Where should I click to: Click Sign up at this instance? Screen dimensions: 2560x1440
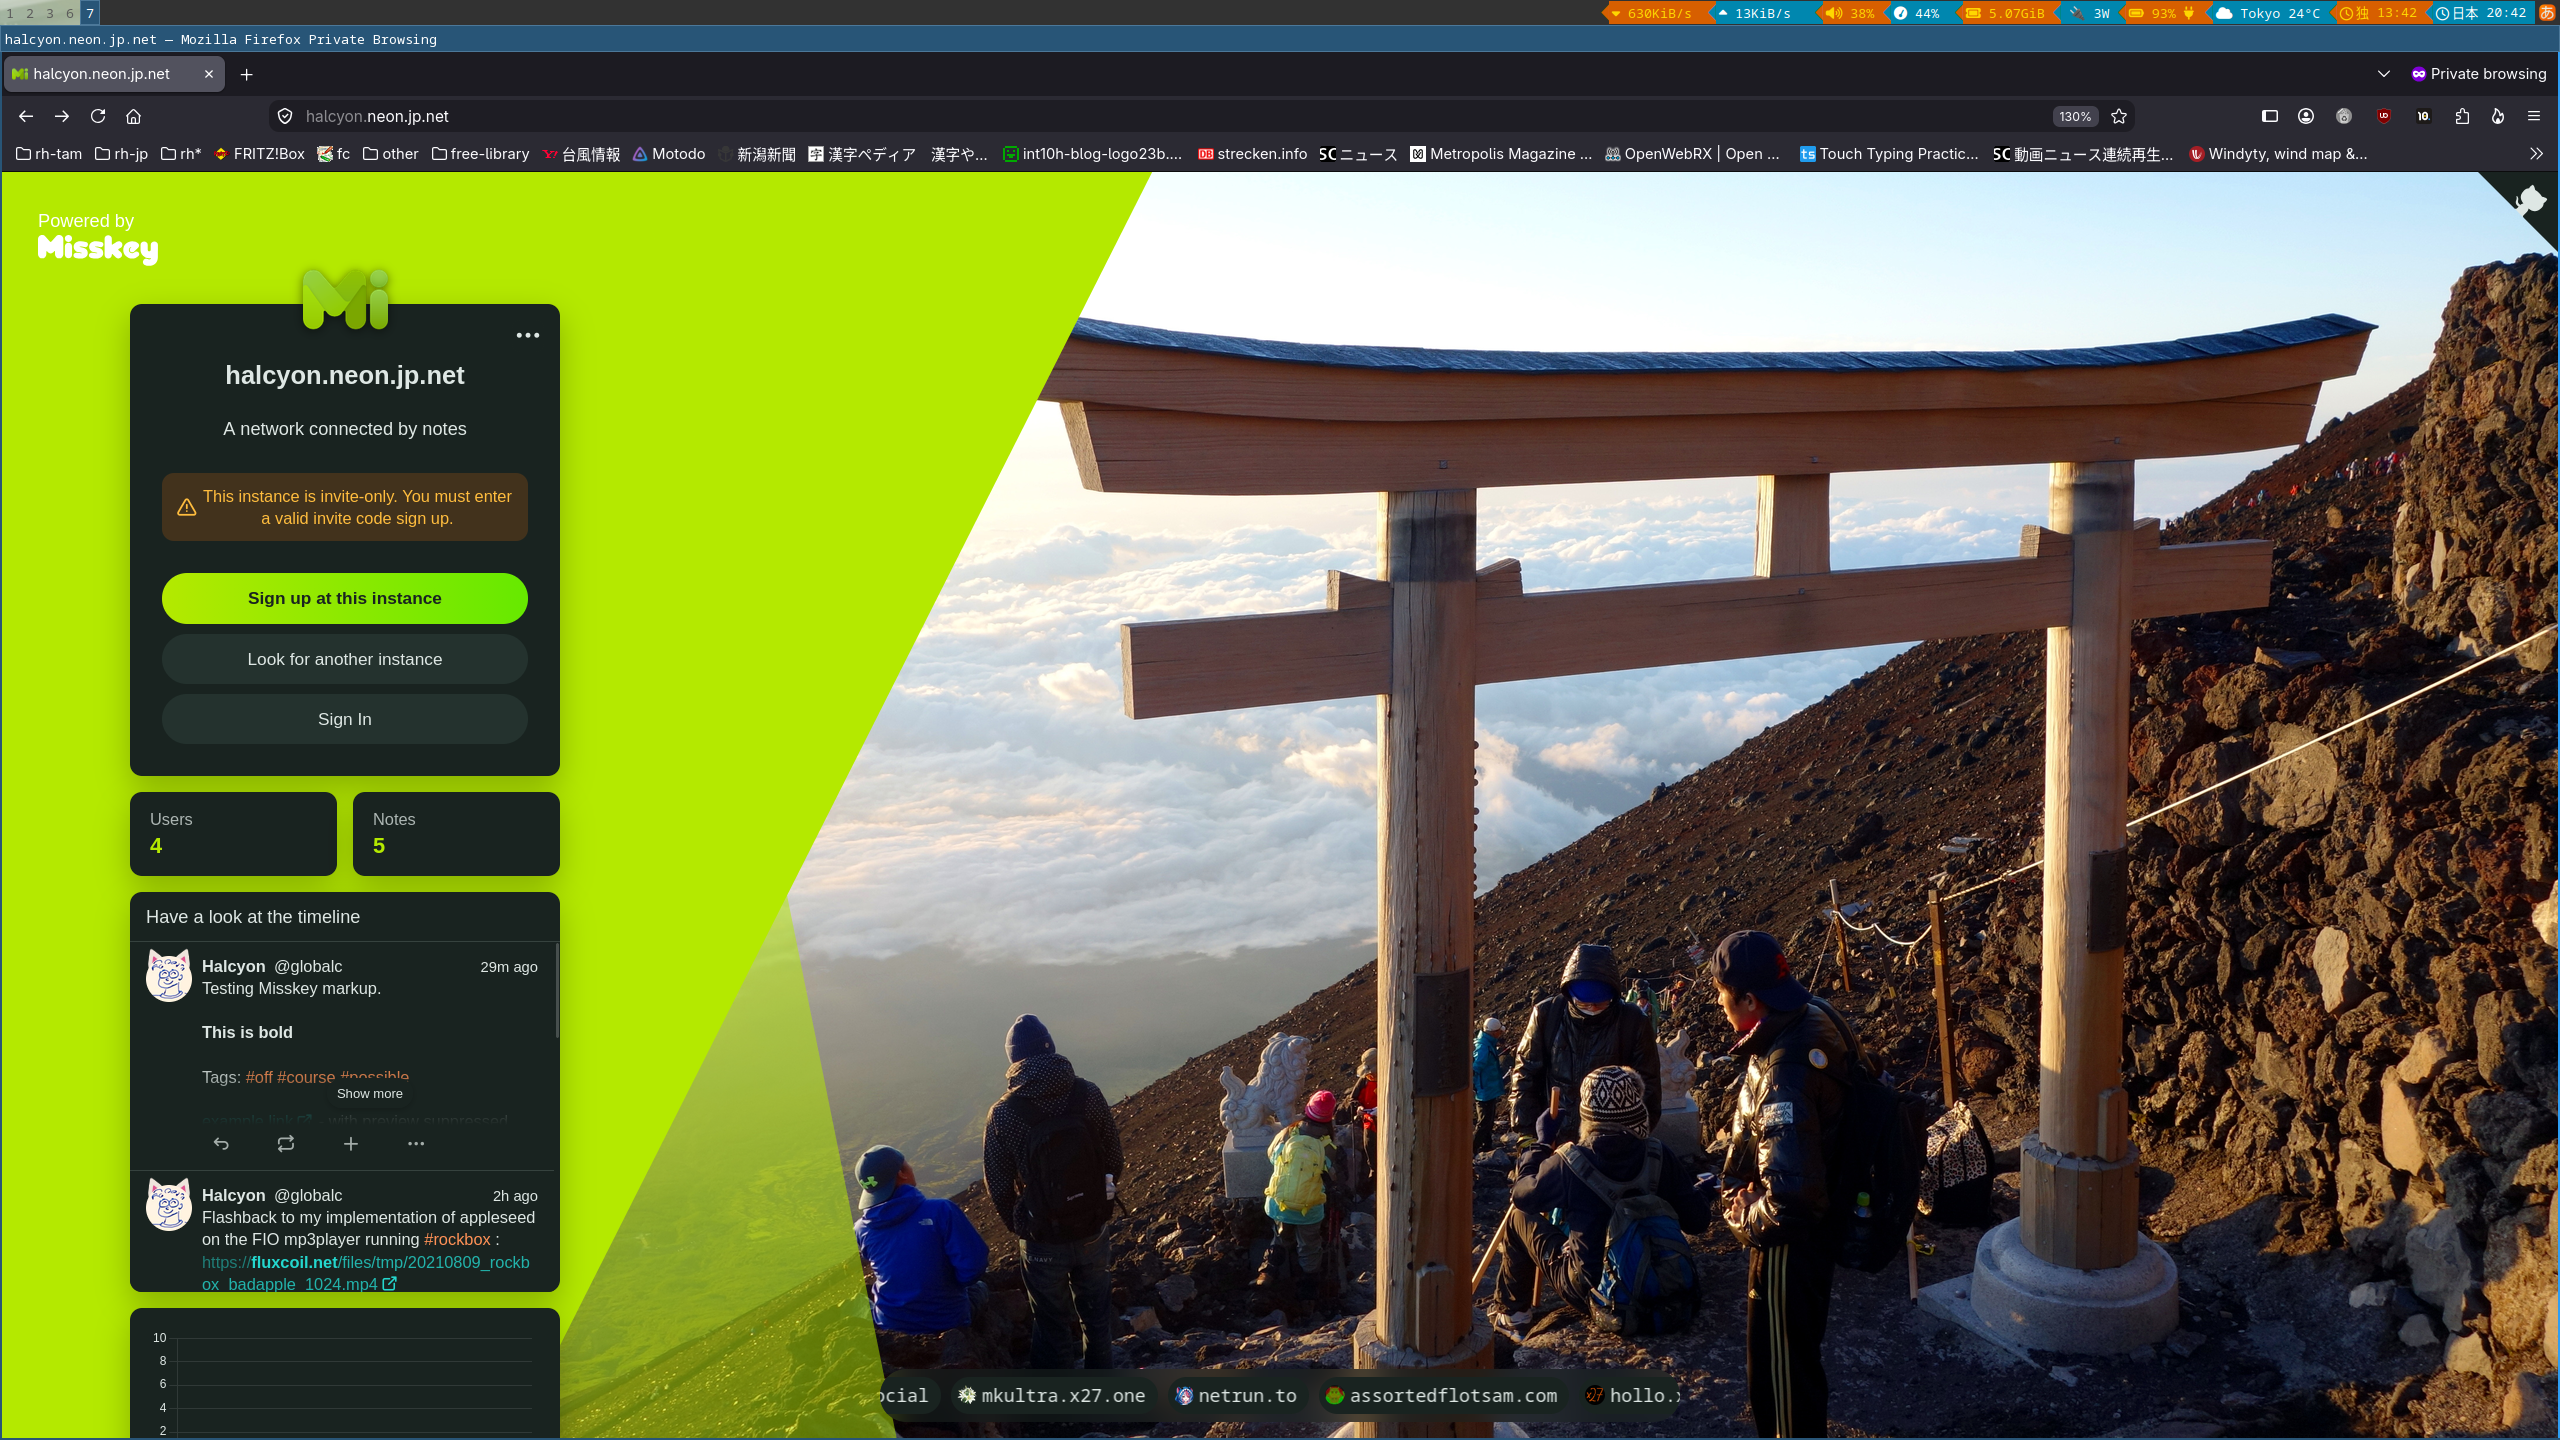pos(345,598)
